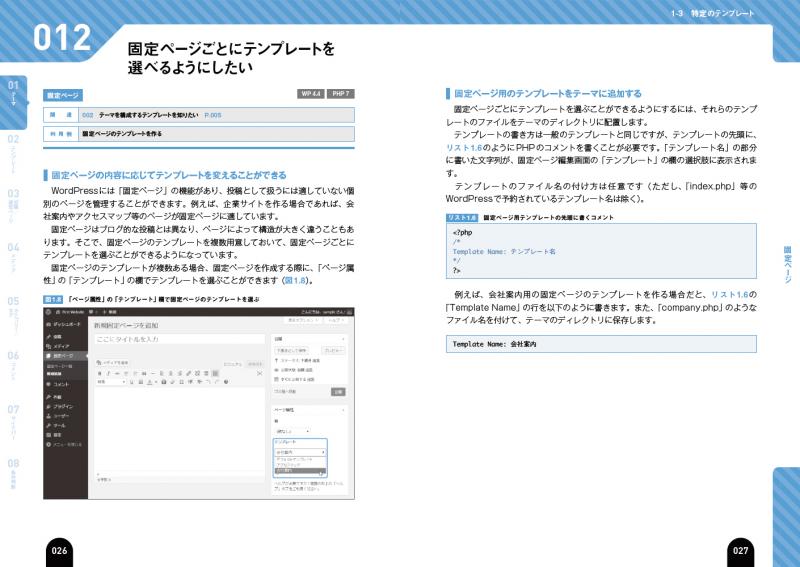
Task: Click the numbered list icon in the editor toolbar
Action: pyautogui.click(x=135, y=374)
